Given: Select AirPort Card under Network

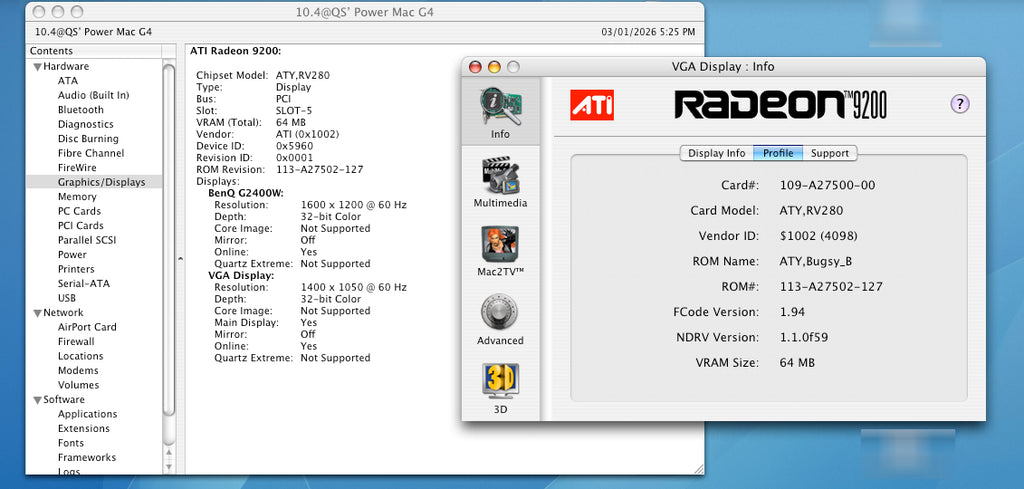Looking at the screenshot, I should pyautogui.click(x=87, y=327).
